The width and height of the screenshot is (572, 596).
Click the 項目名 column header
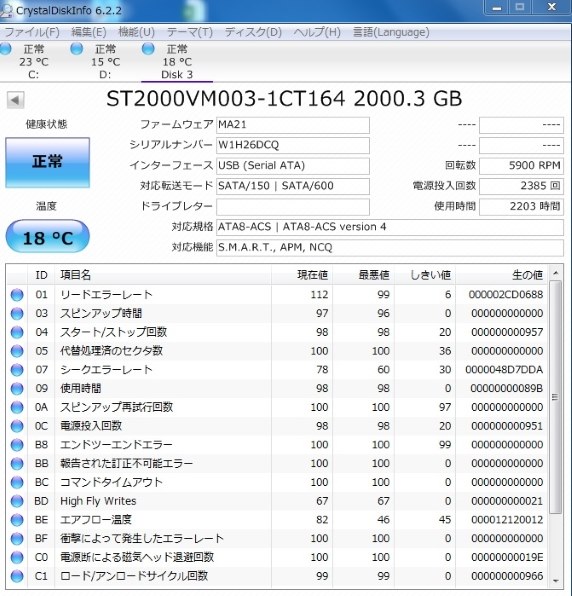click(163, 275)
